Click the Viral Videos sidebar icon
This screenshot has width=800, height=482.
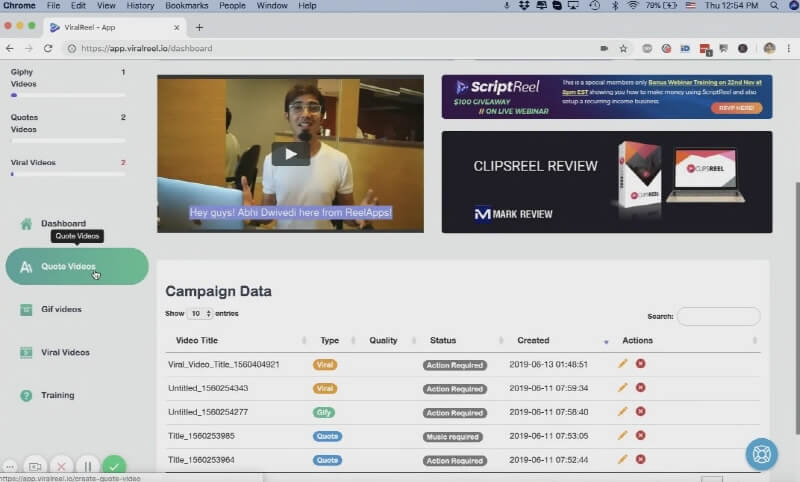(x=26, y=352)
